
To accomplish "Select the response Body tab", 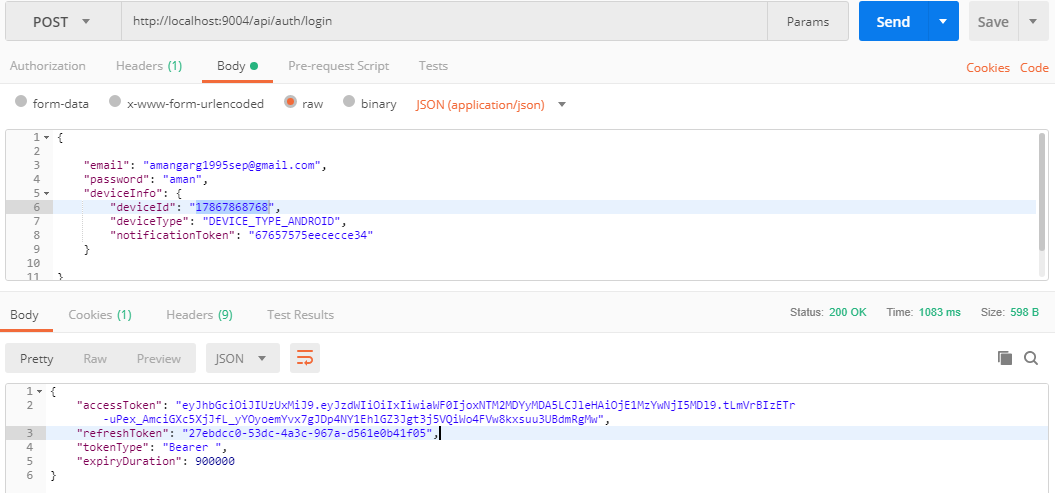I will click(x=24, y=314).
